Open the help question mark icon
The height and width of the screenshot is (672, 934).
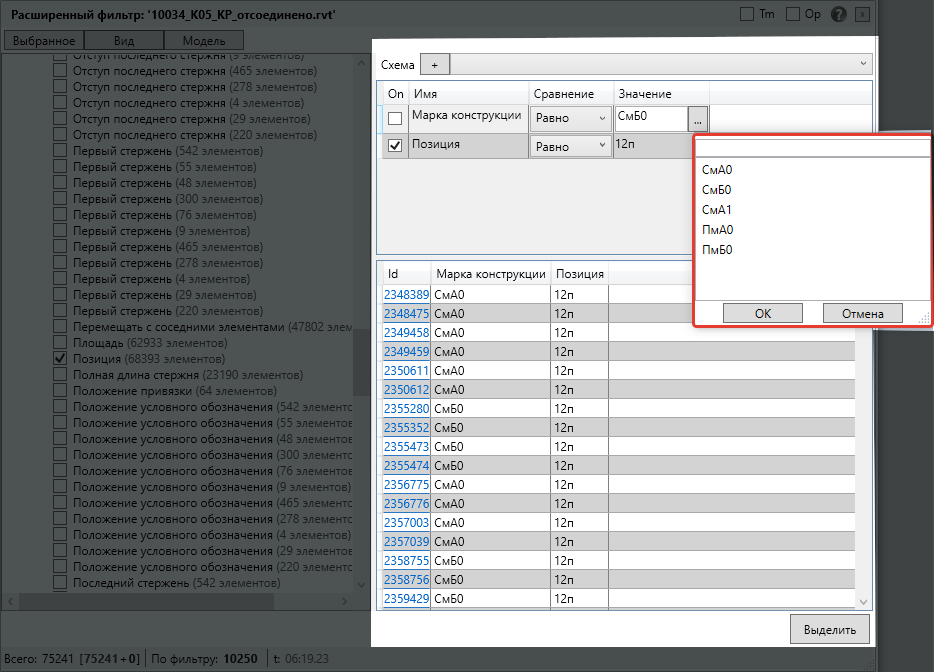(838, 14)
